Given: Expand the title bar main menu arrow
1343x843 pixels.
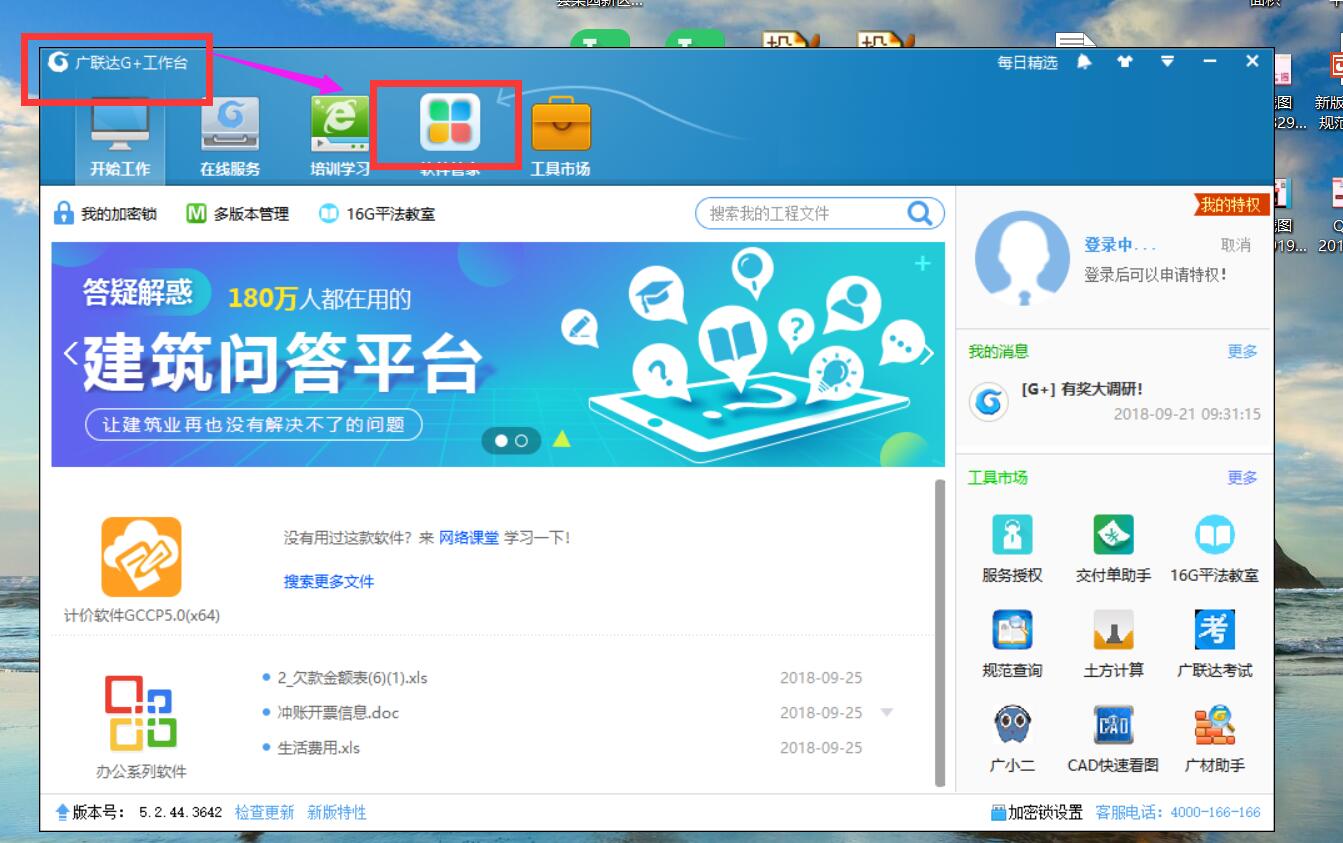Looking at the screenshot, I should click(1167, 62).
